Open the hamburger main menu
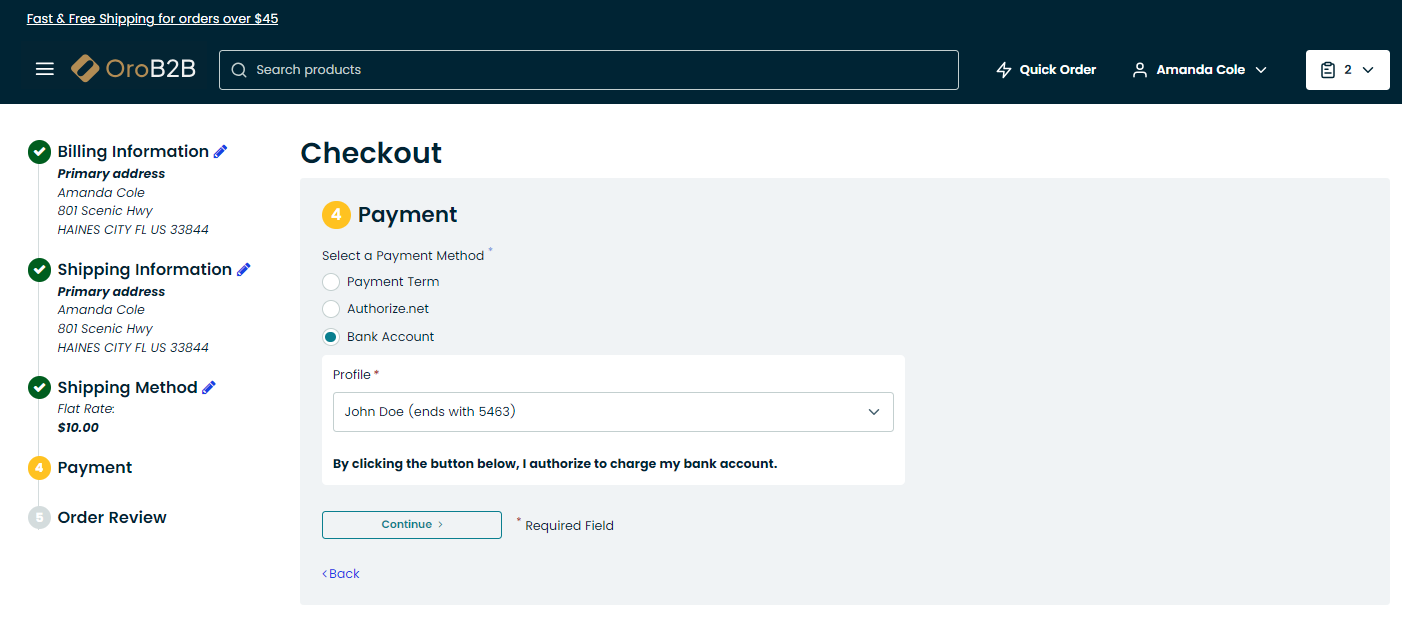The width and height of the screenshot is (1402, 620). (44, 69)
